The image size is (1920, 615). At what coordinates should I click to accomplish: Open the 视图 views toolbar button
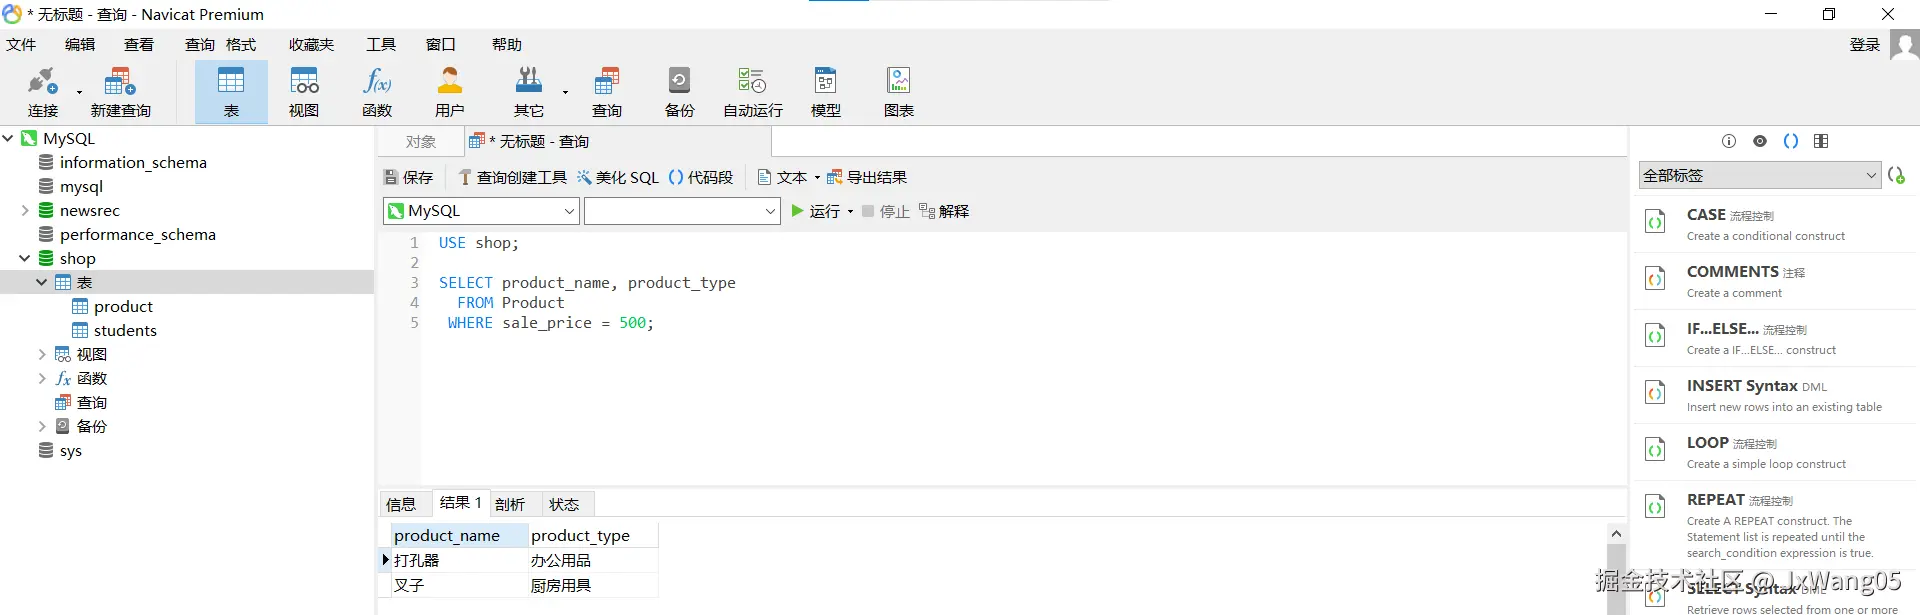(x=304, y=93)
